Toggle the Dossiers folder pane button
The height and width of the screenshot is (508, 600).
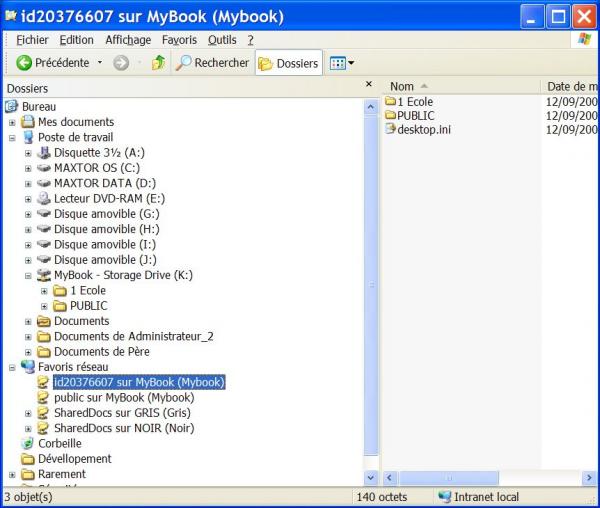289,63
